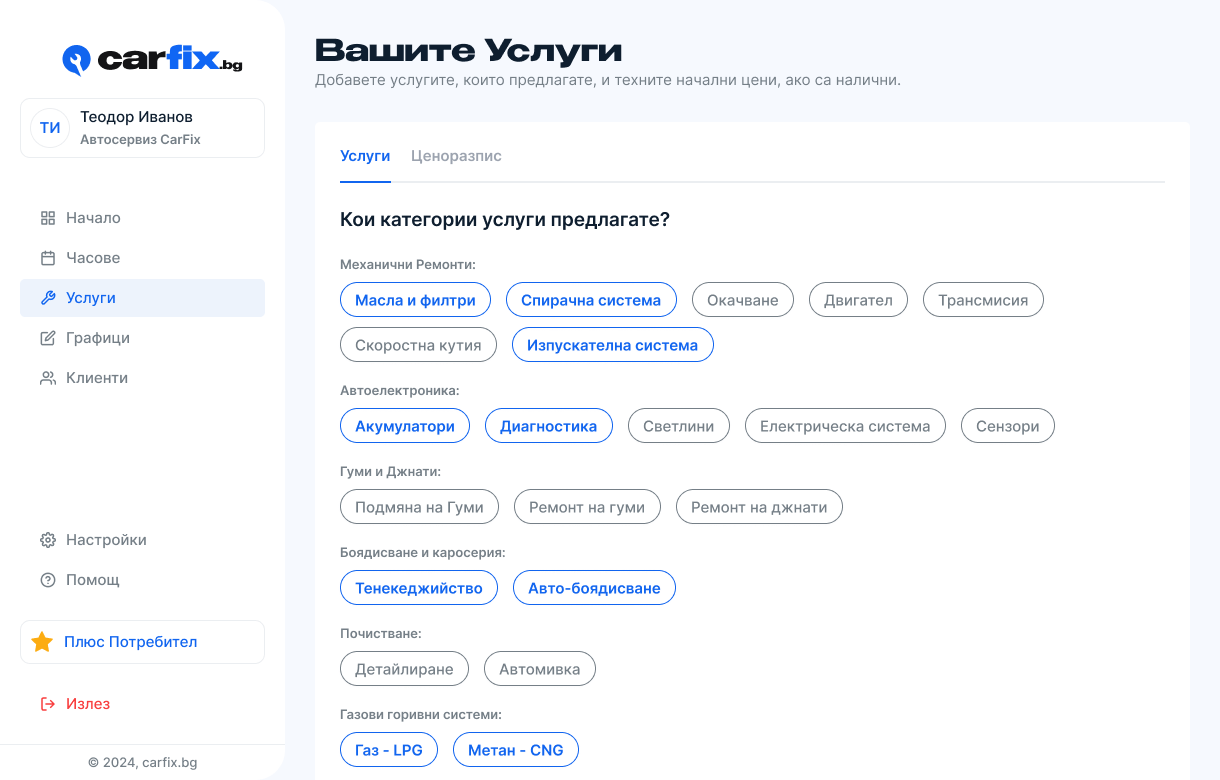Image resolution: width=1220 pixels, height=780 pixels.
Task: Deselect the Масла и филтри category
Action: pyautogui.click(x=415, y=300)
